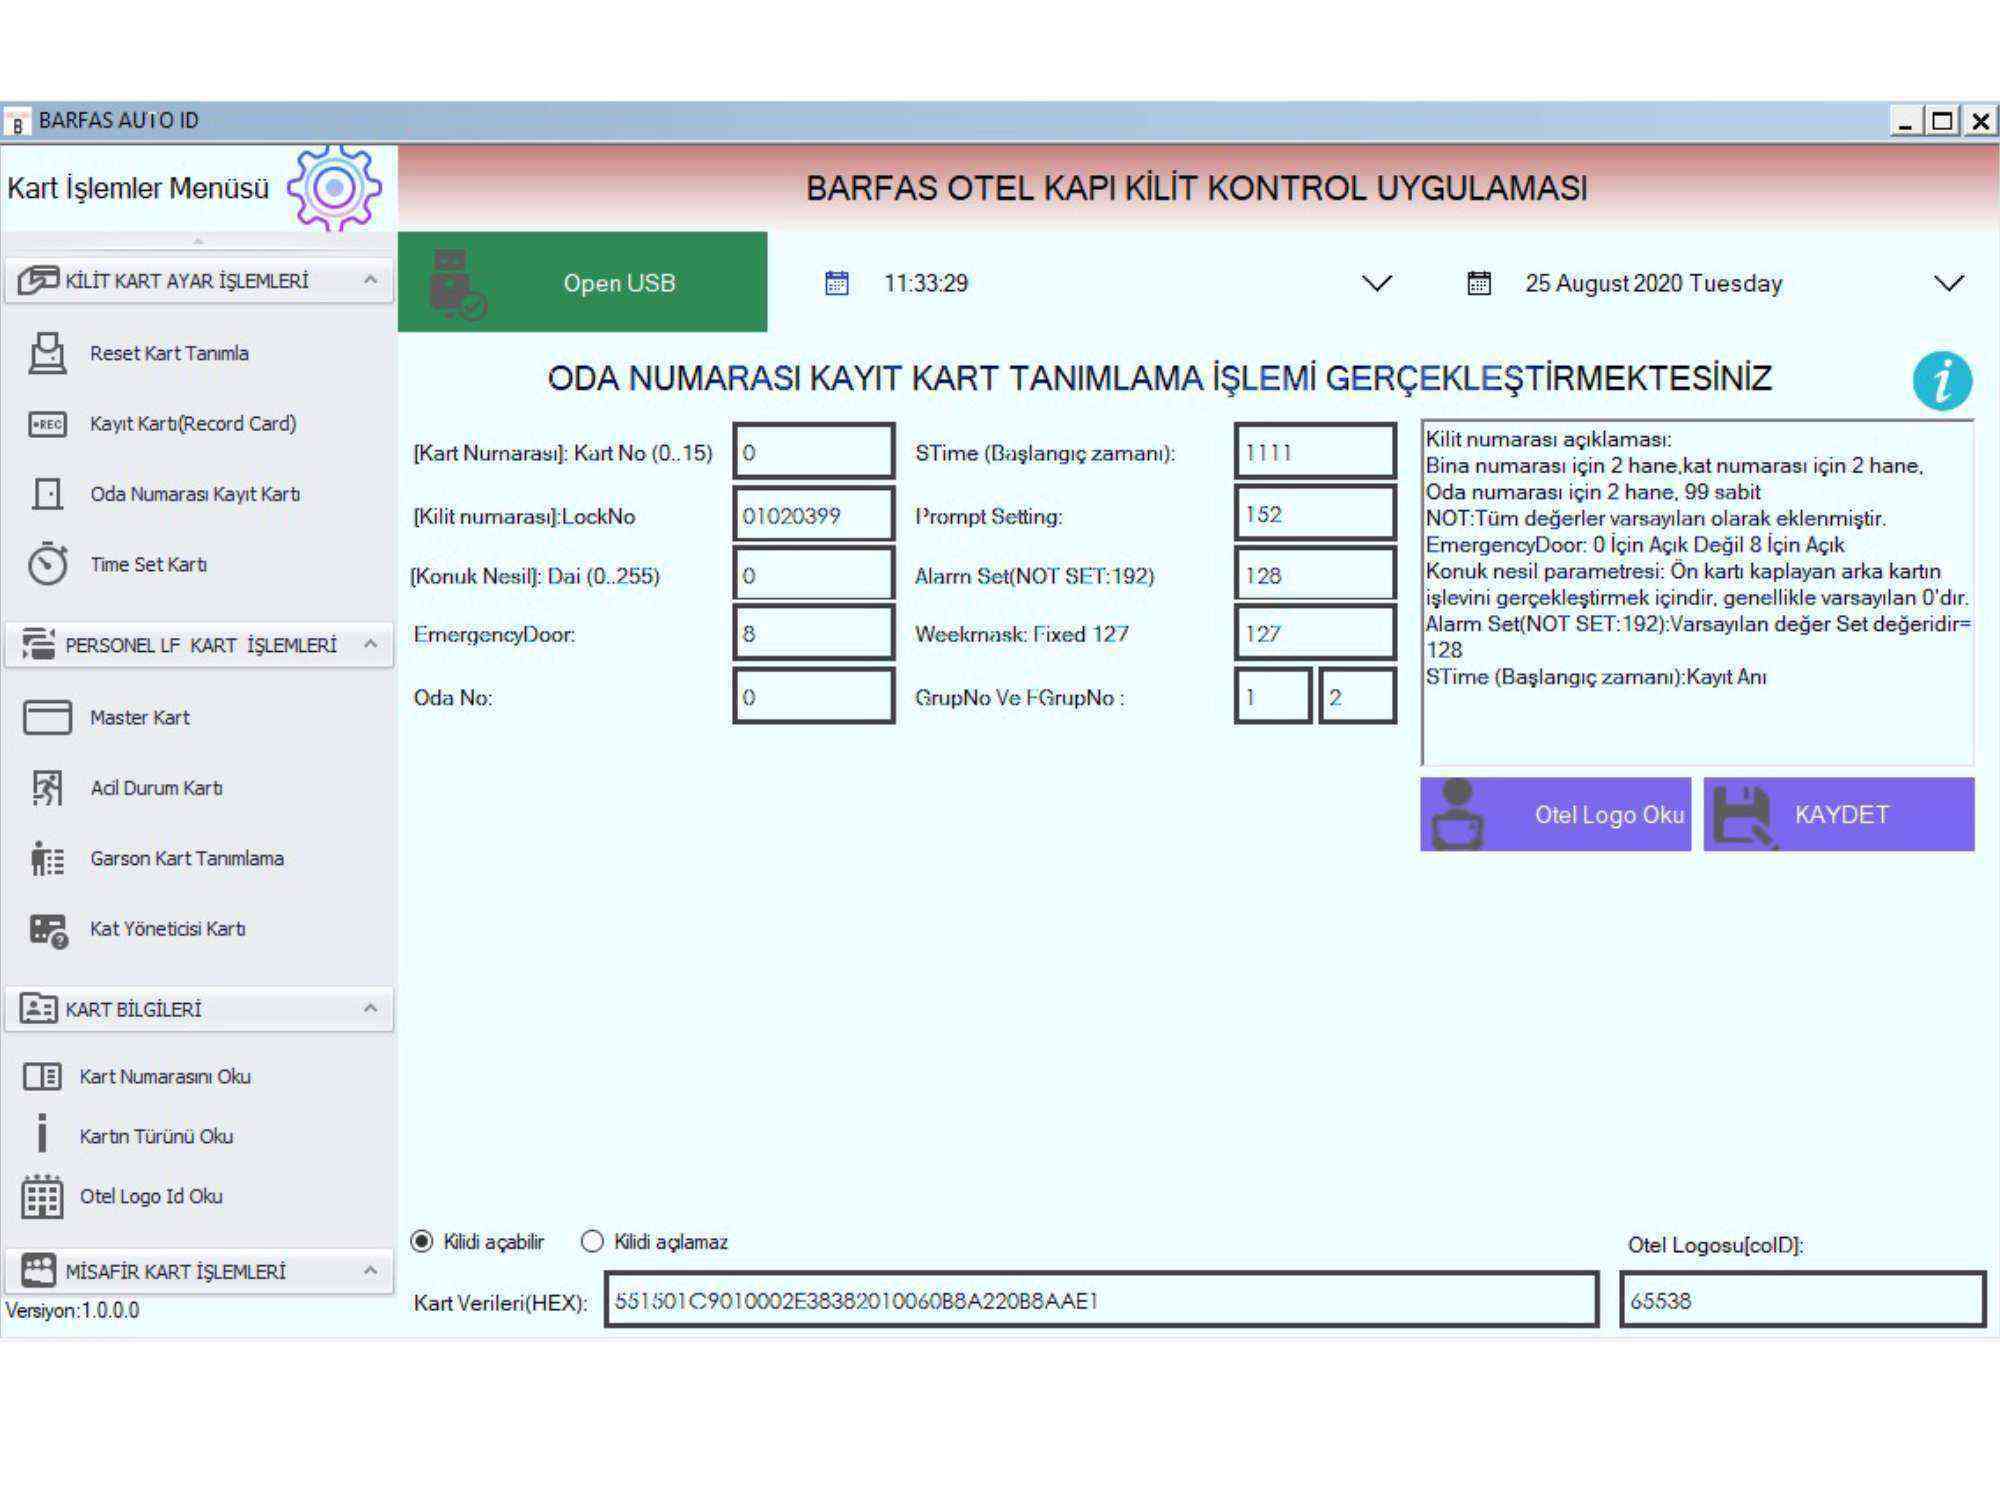
Task: Click the Open USB button
Action: coord(582,282)
